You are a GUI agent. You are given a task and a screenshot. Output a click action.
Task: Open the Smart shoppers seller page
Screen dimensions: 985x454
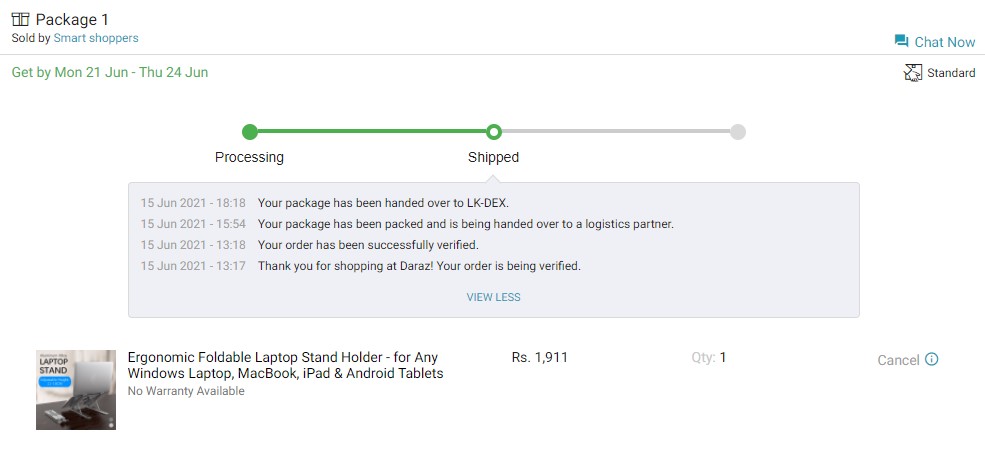pos(96,38)
